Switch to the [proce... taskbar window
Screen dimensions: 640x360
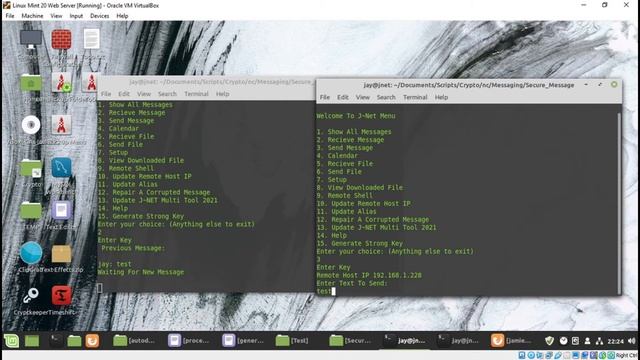pos(189,340)
